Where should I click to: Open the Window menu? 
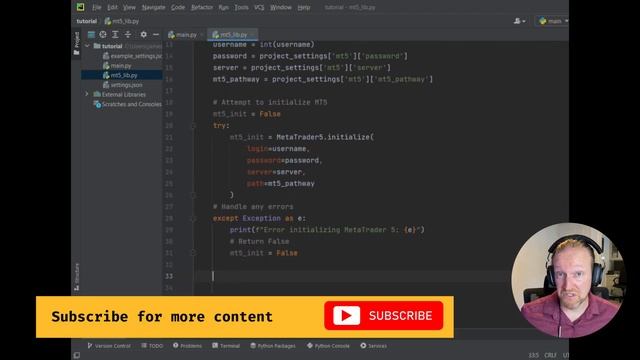point(281,7)
